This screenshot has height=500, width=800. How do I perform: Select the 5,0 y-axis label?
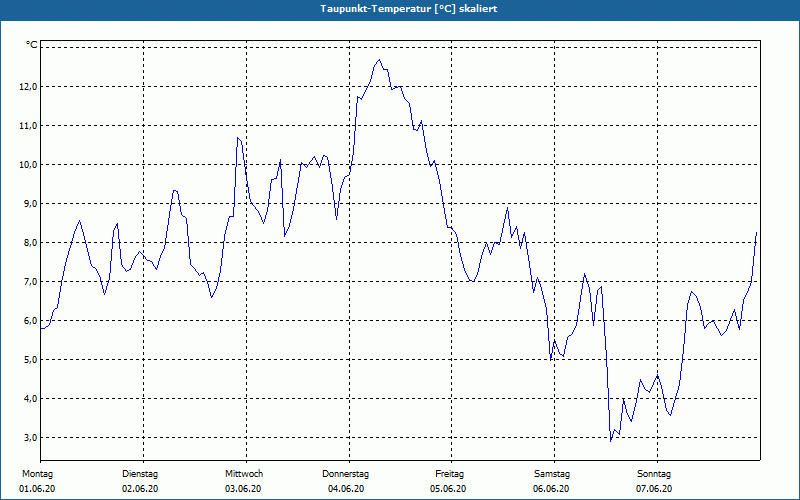tap(31, 360)
